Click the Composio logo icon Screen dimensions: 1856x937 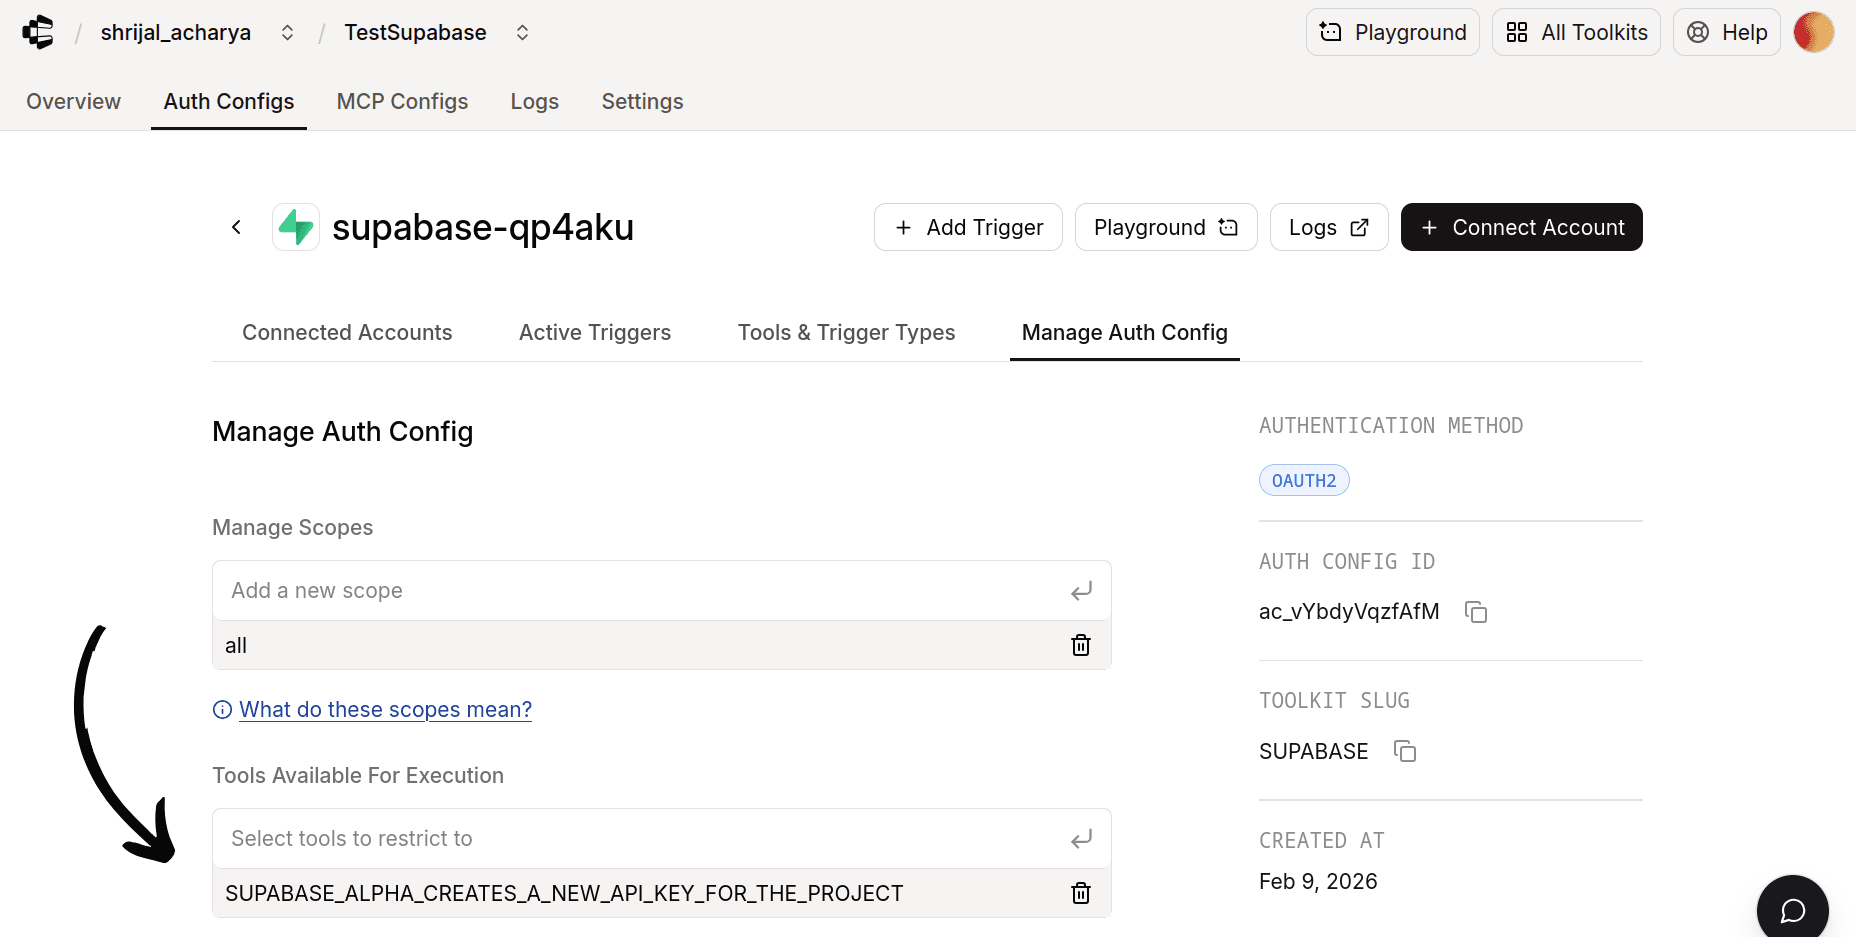coord(38,32)
